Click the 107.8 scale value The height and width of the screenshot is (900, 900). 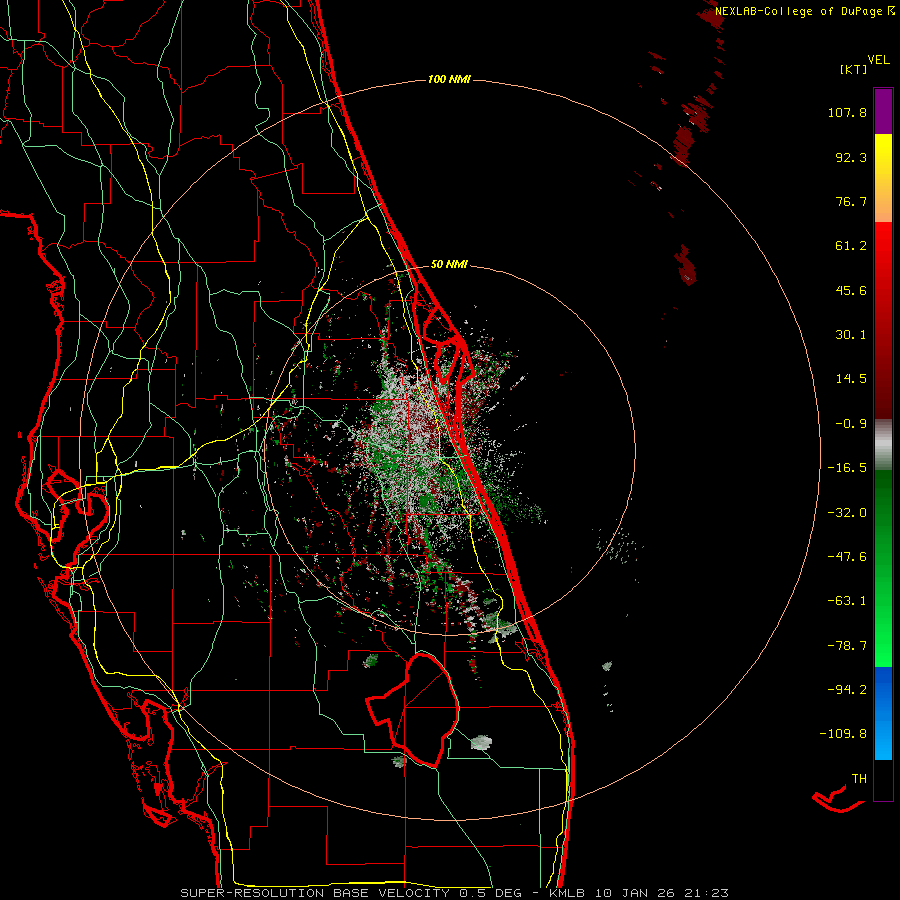tap(847, 112)
